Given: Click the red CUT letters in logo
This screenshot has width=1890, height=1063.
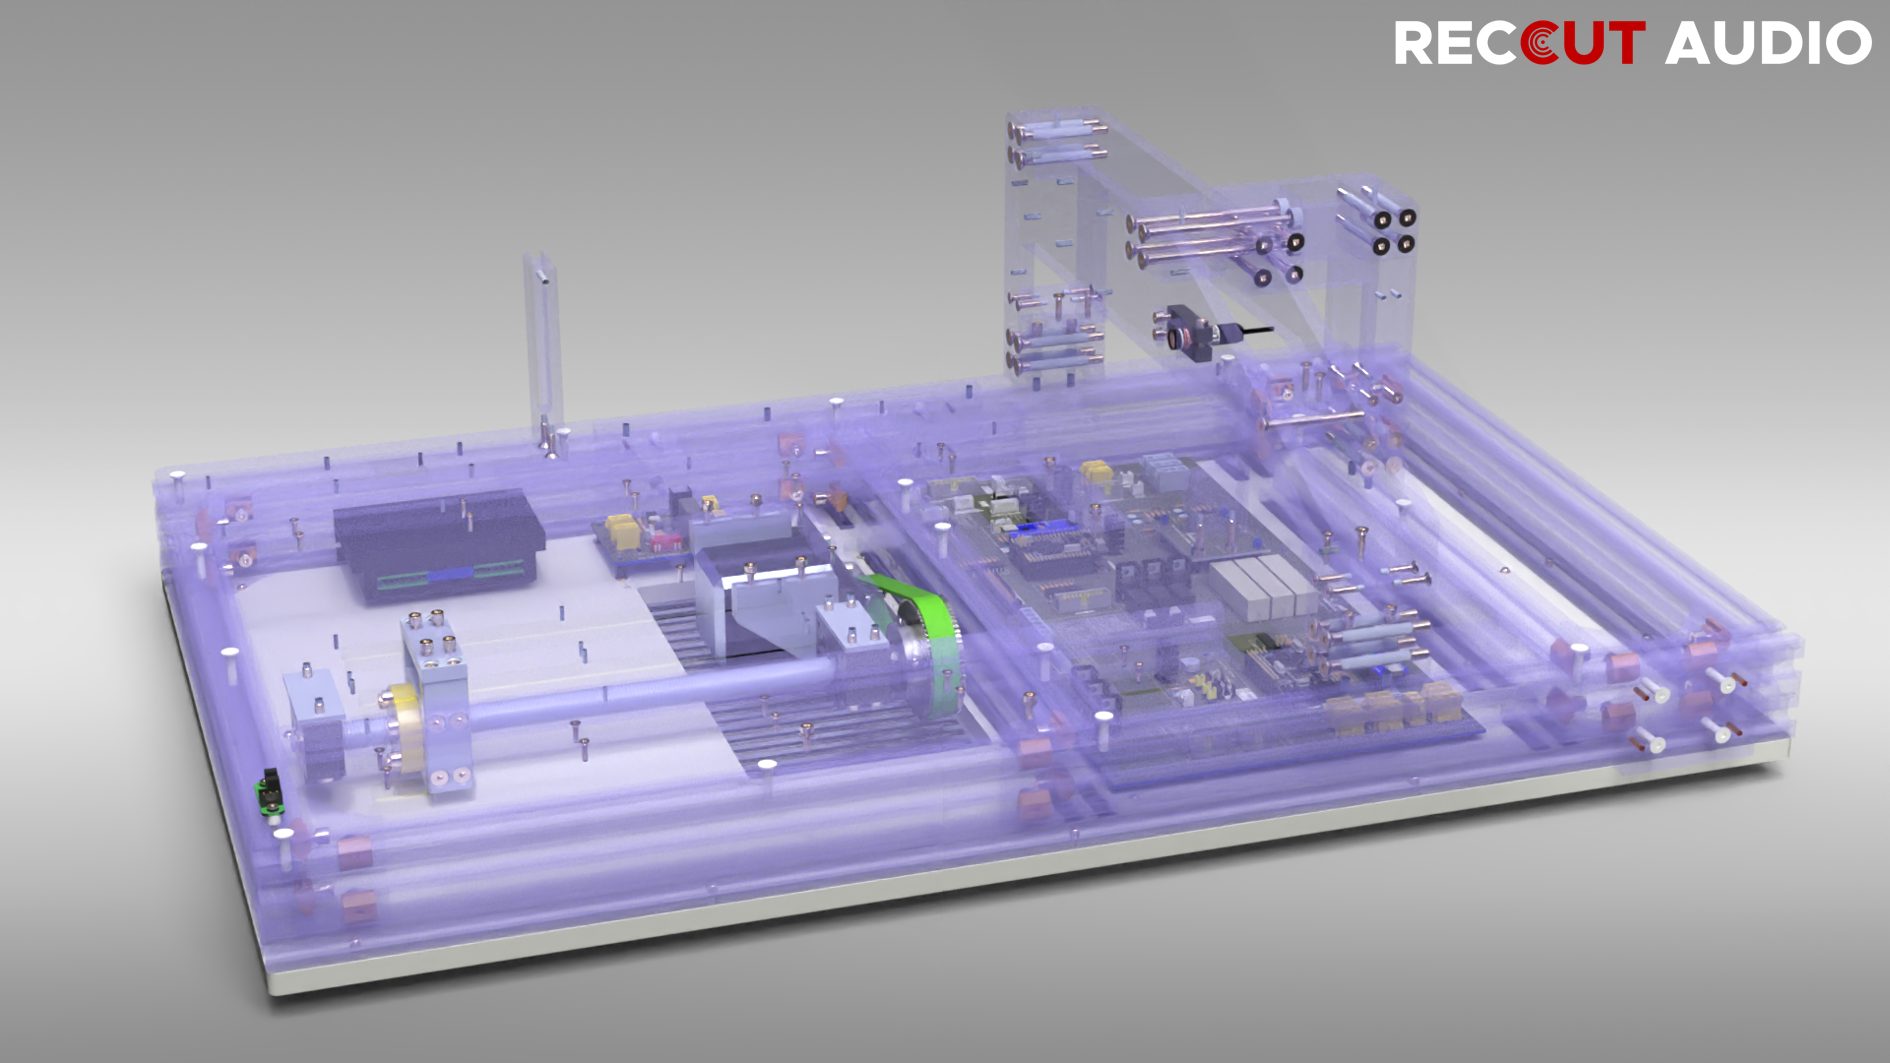Looking at the screenshot, I should point(1583,43).
